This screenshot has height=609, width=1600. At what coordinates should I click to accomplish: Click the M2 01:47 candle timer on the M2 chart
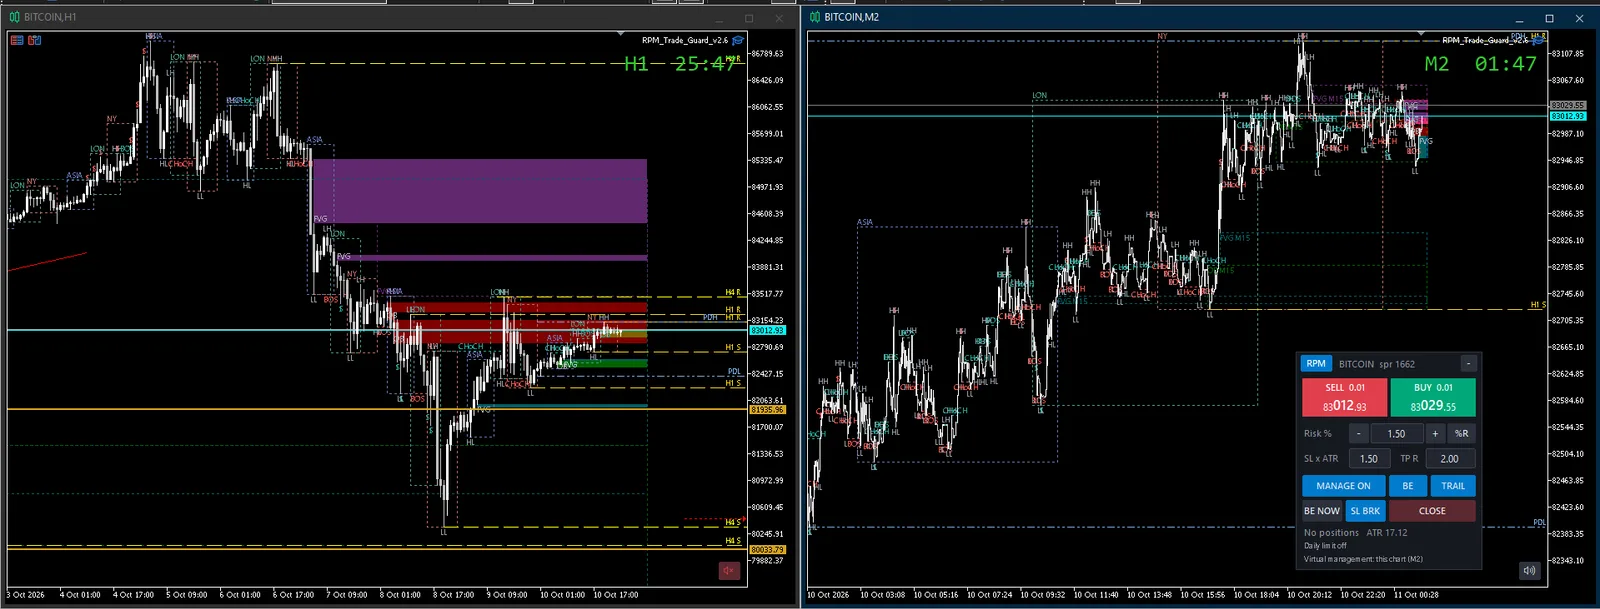tap(1480, 64)
